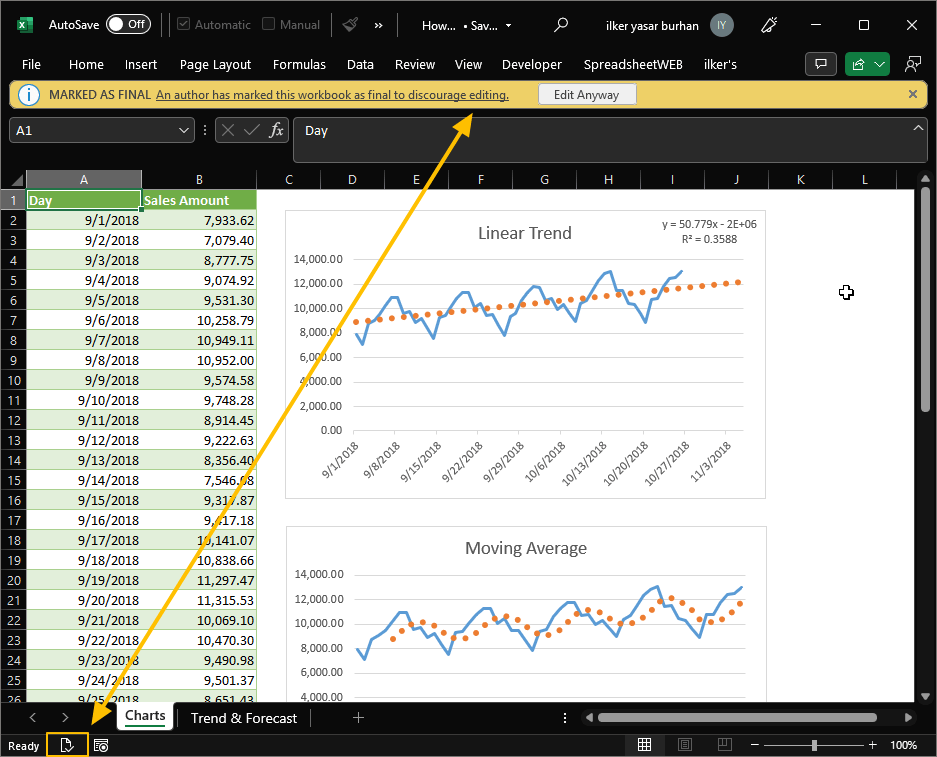Click the IY user account avatar
Image resolution: width=937 pixels, height=757 pixels.
click(x=722, y=25)
